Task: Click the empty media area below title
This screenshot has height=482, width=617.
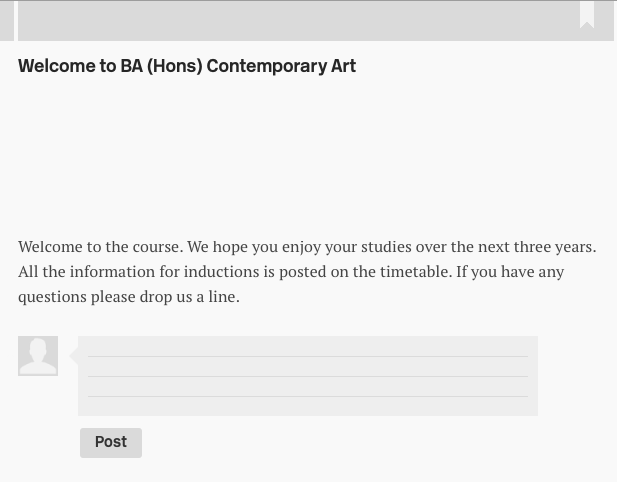Action: pos(308,155)
